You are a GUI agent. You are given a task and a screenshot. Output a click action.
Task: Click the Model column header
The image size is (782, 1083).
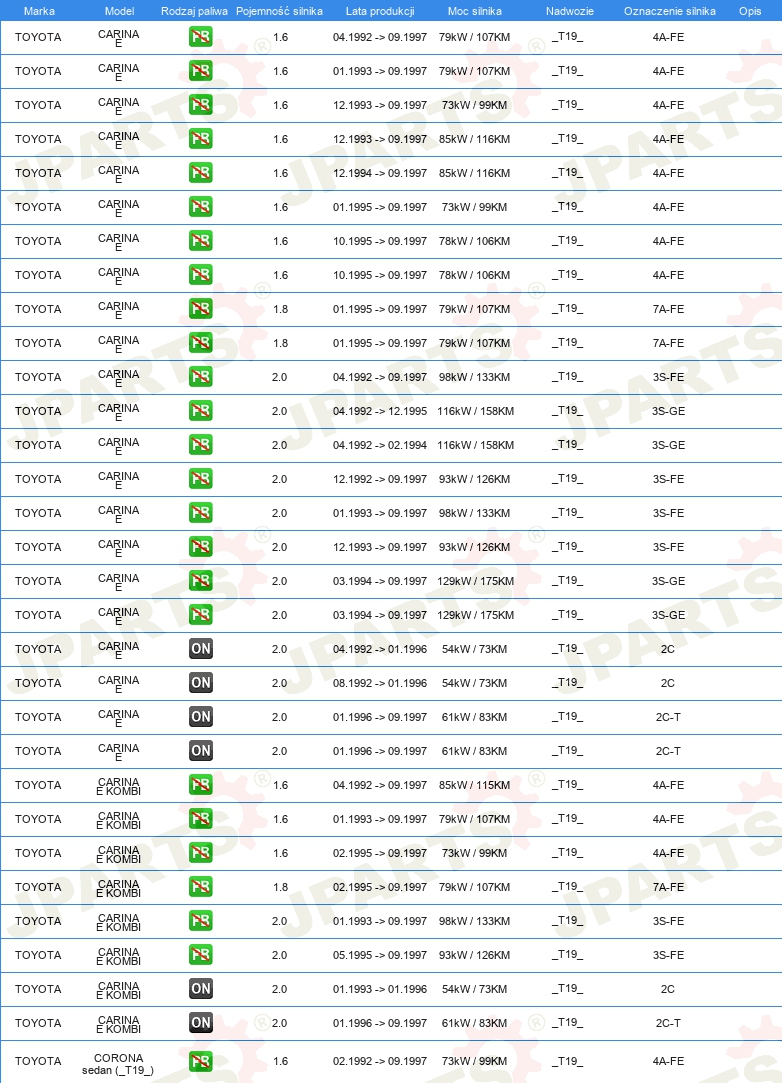click(x=120, y=11)
